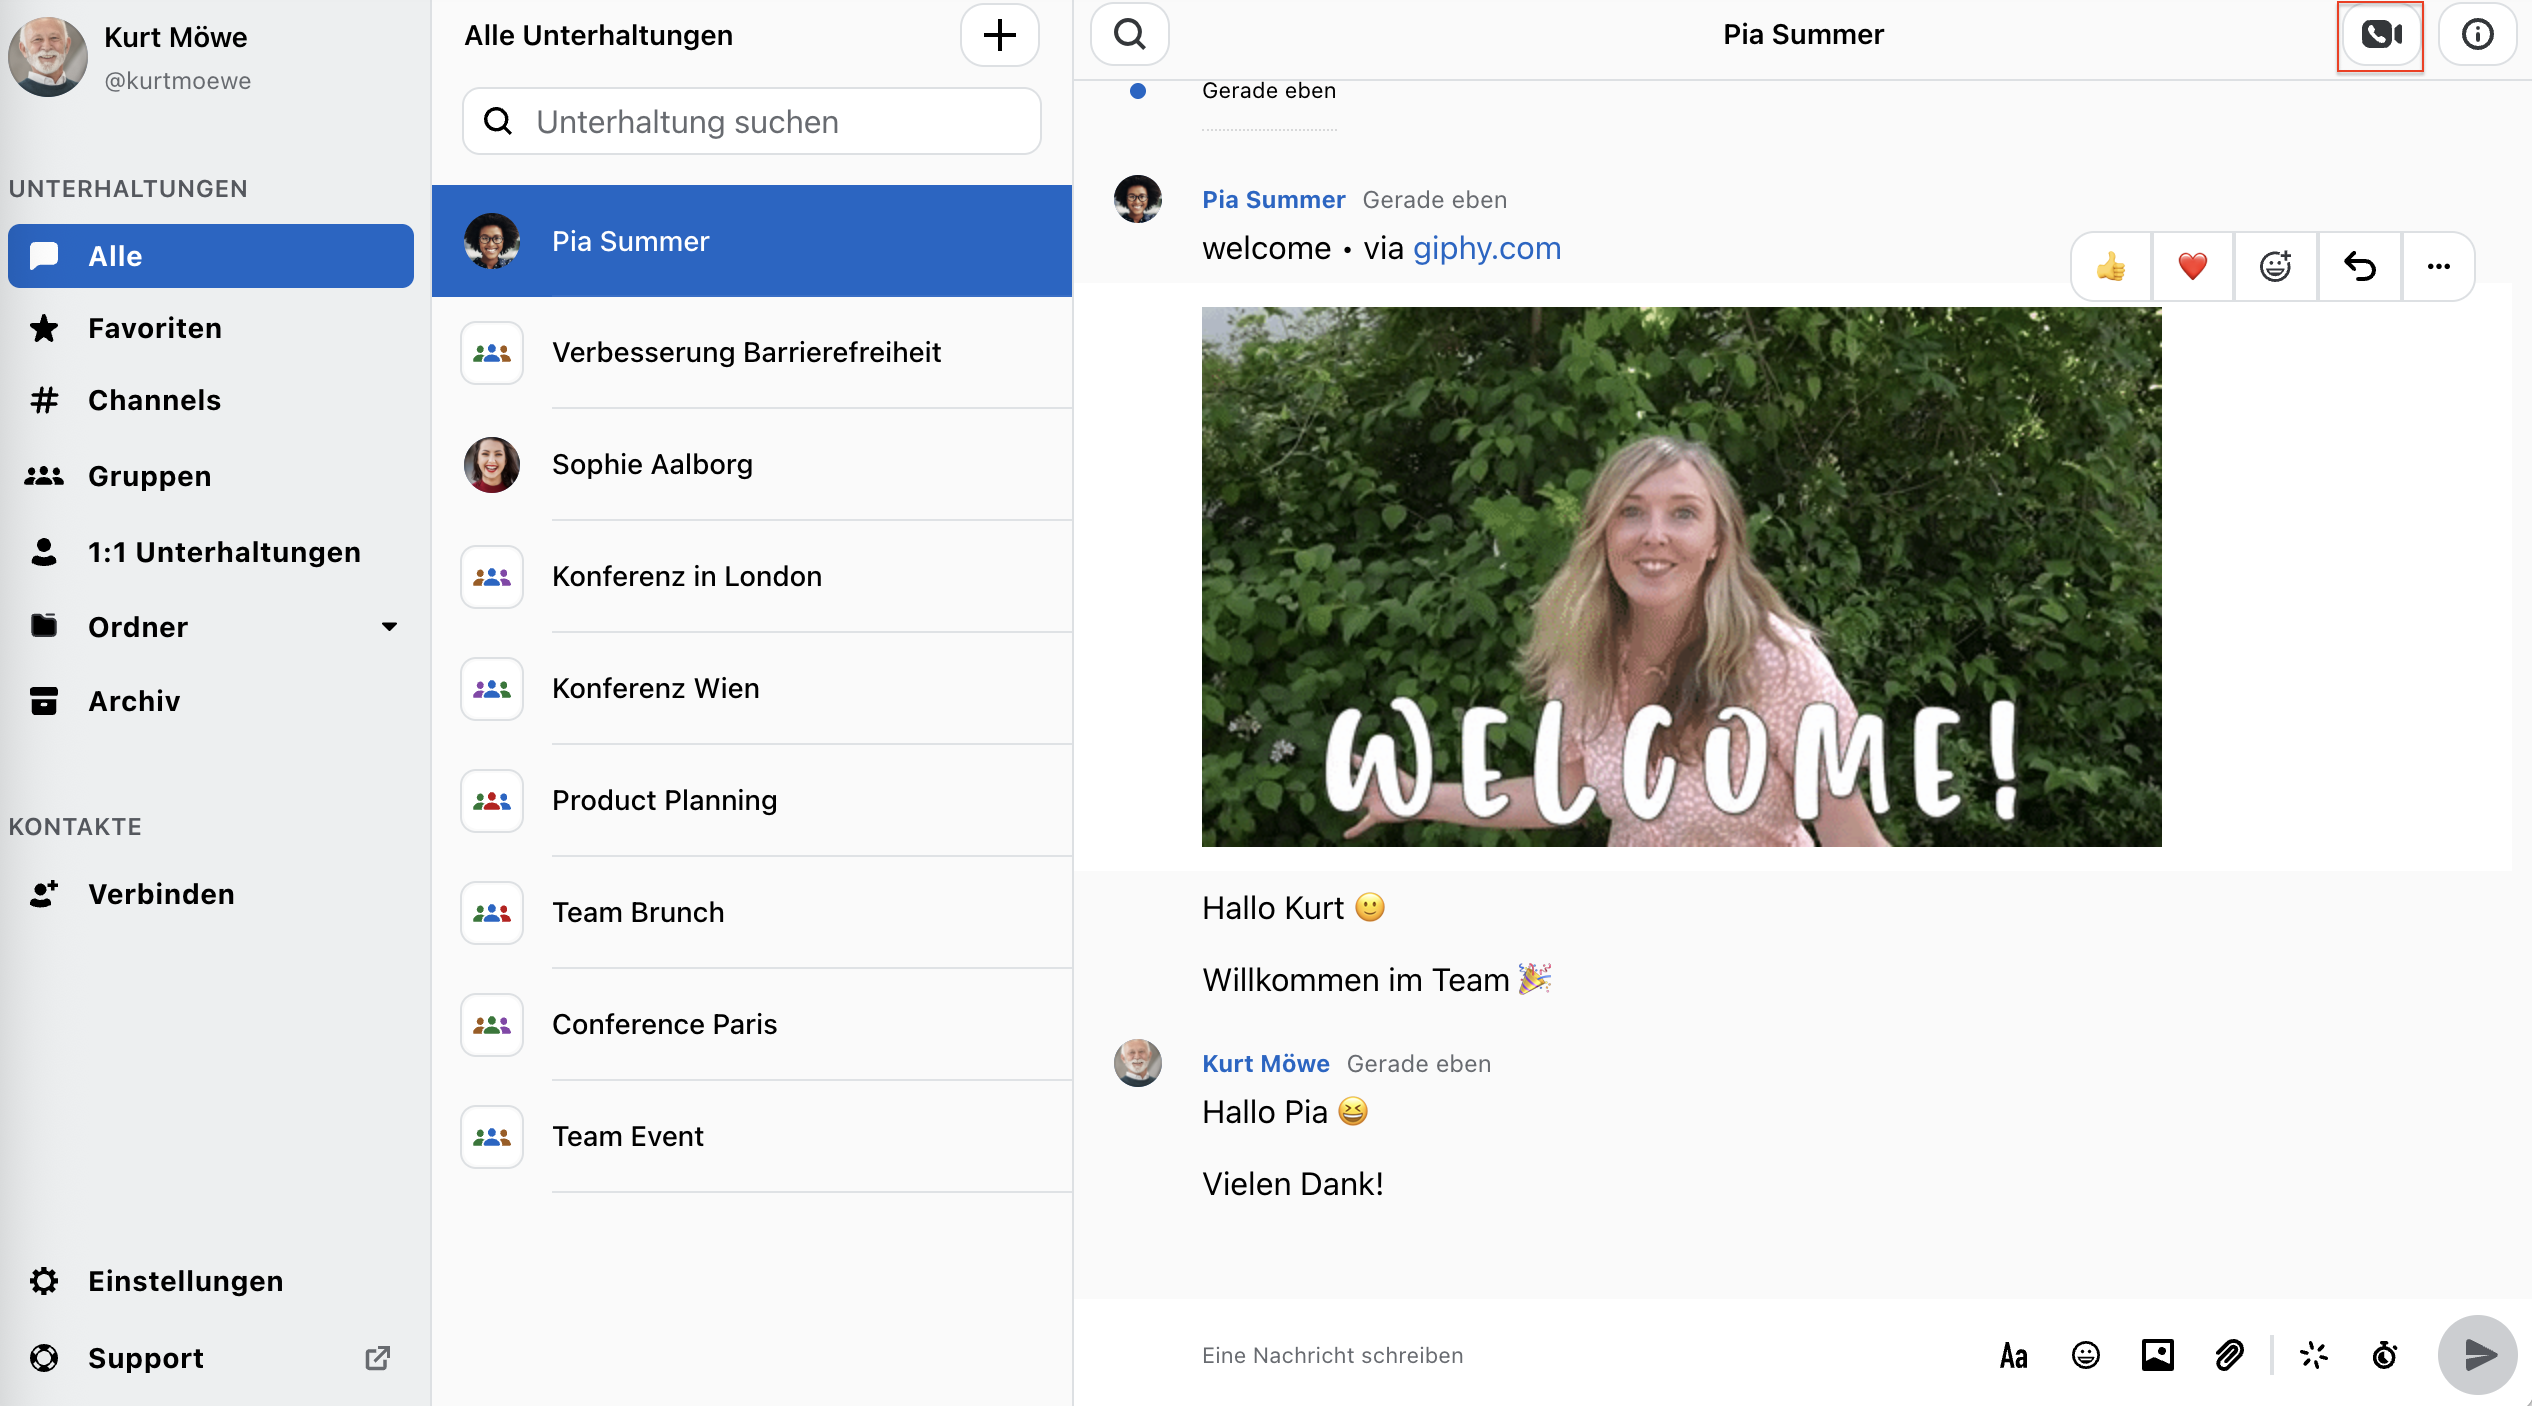React with thumbs up to welcome message
Image resolution: width=2532 pixels, height=1406 pixels.
pos(2111,266)
